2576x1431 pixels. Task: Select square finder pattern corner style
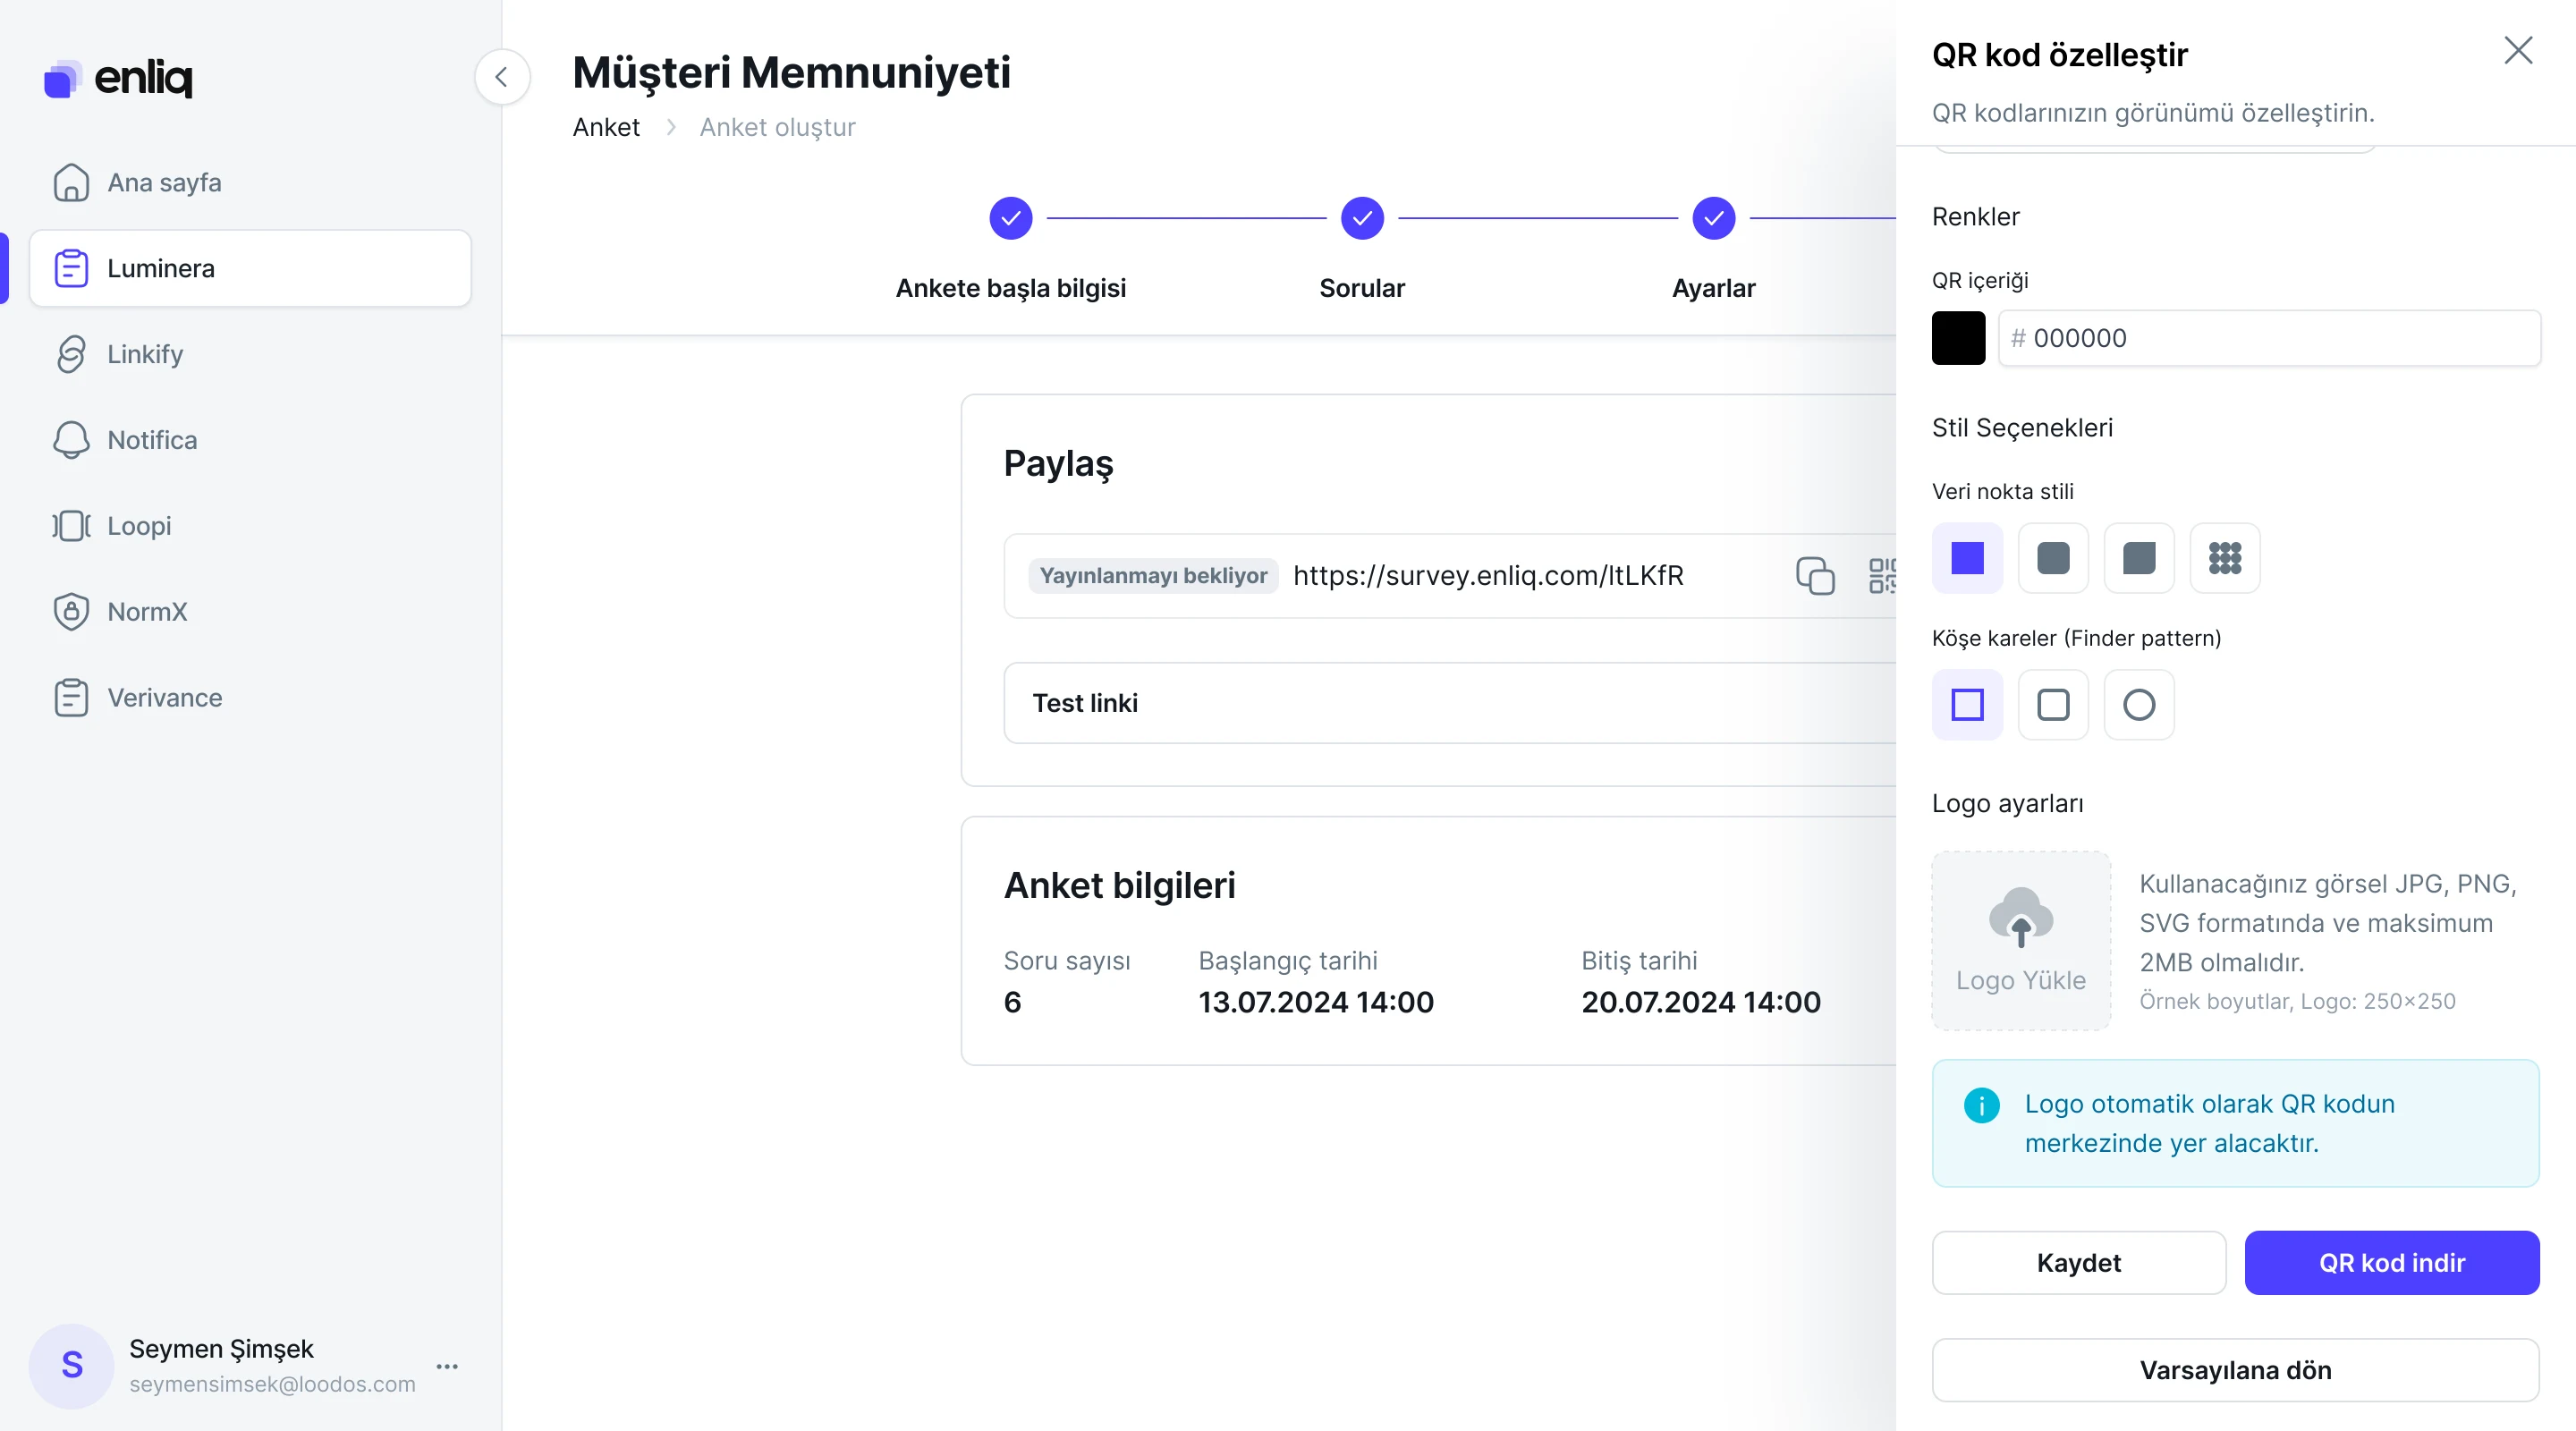point(1967,705)
